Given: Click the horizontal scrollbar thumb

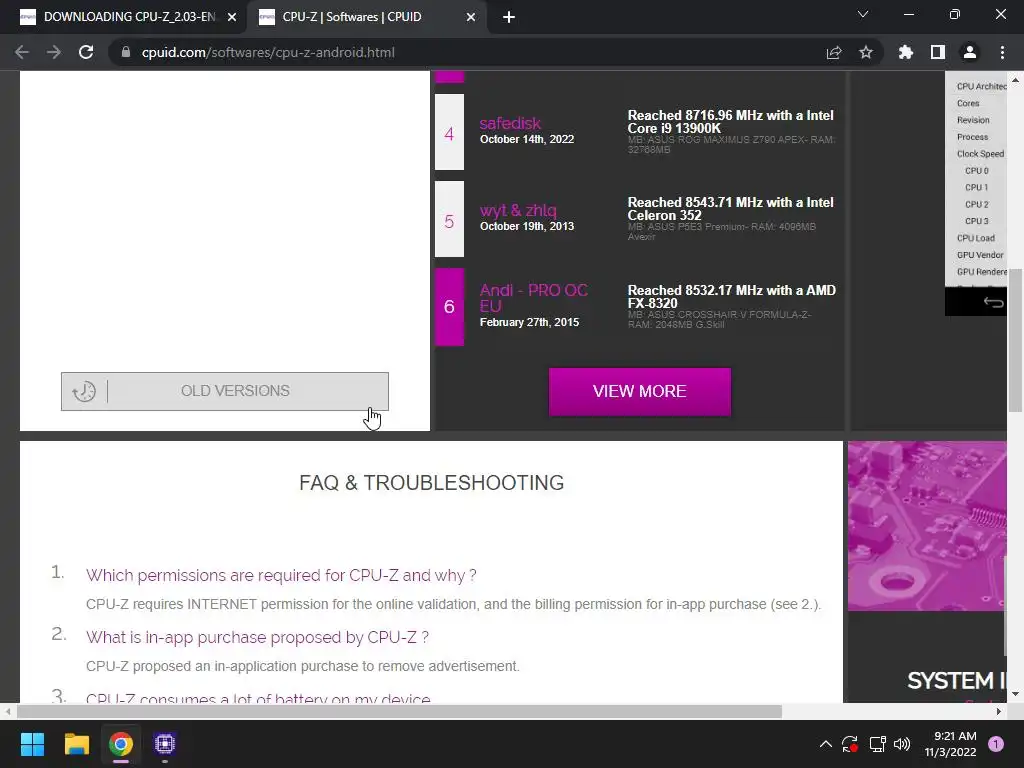Looking at the screenshot, I should [400, 711].
